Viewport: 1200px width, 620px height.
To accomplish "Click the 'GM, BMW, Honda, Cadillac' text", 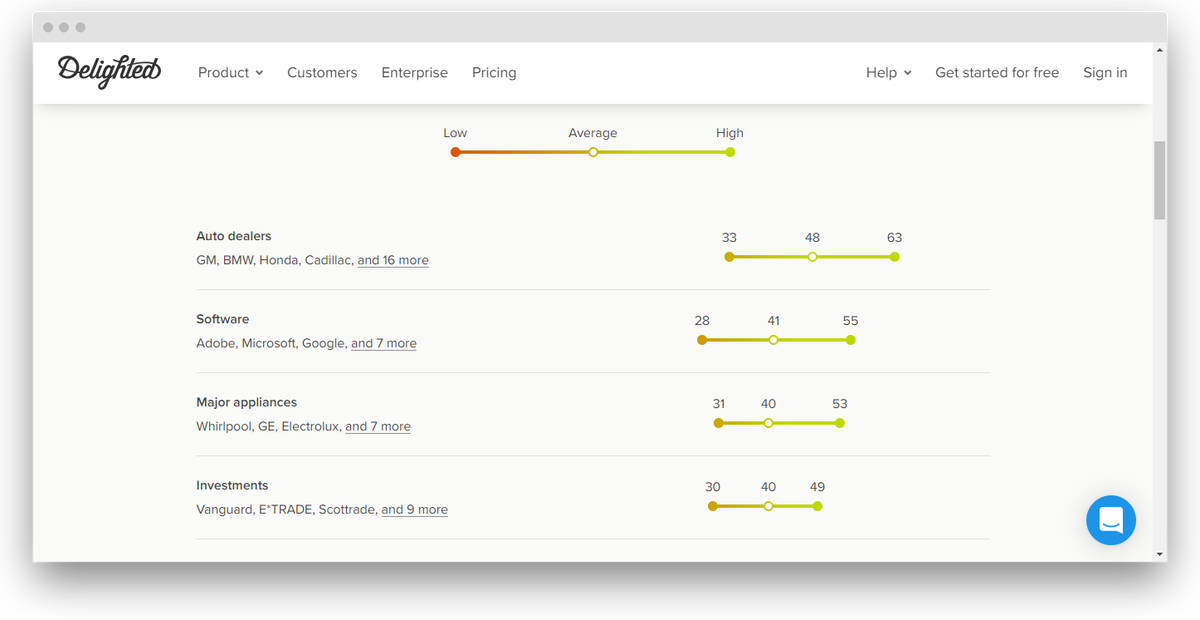I will [275, 260].
